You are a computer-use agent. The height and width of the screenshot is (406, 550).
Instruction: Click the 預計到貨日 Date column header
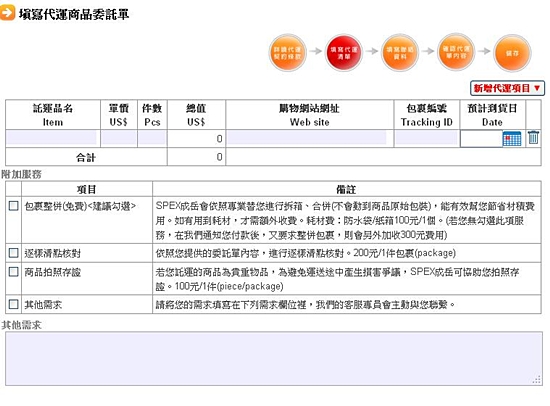pyautogui.click(x=492, y=115)
